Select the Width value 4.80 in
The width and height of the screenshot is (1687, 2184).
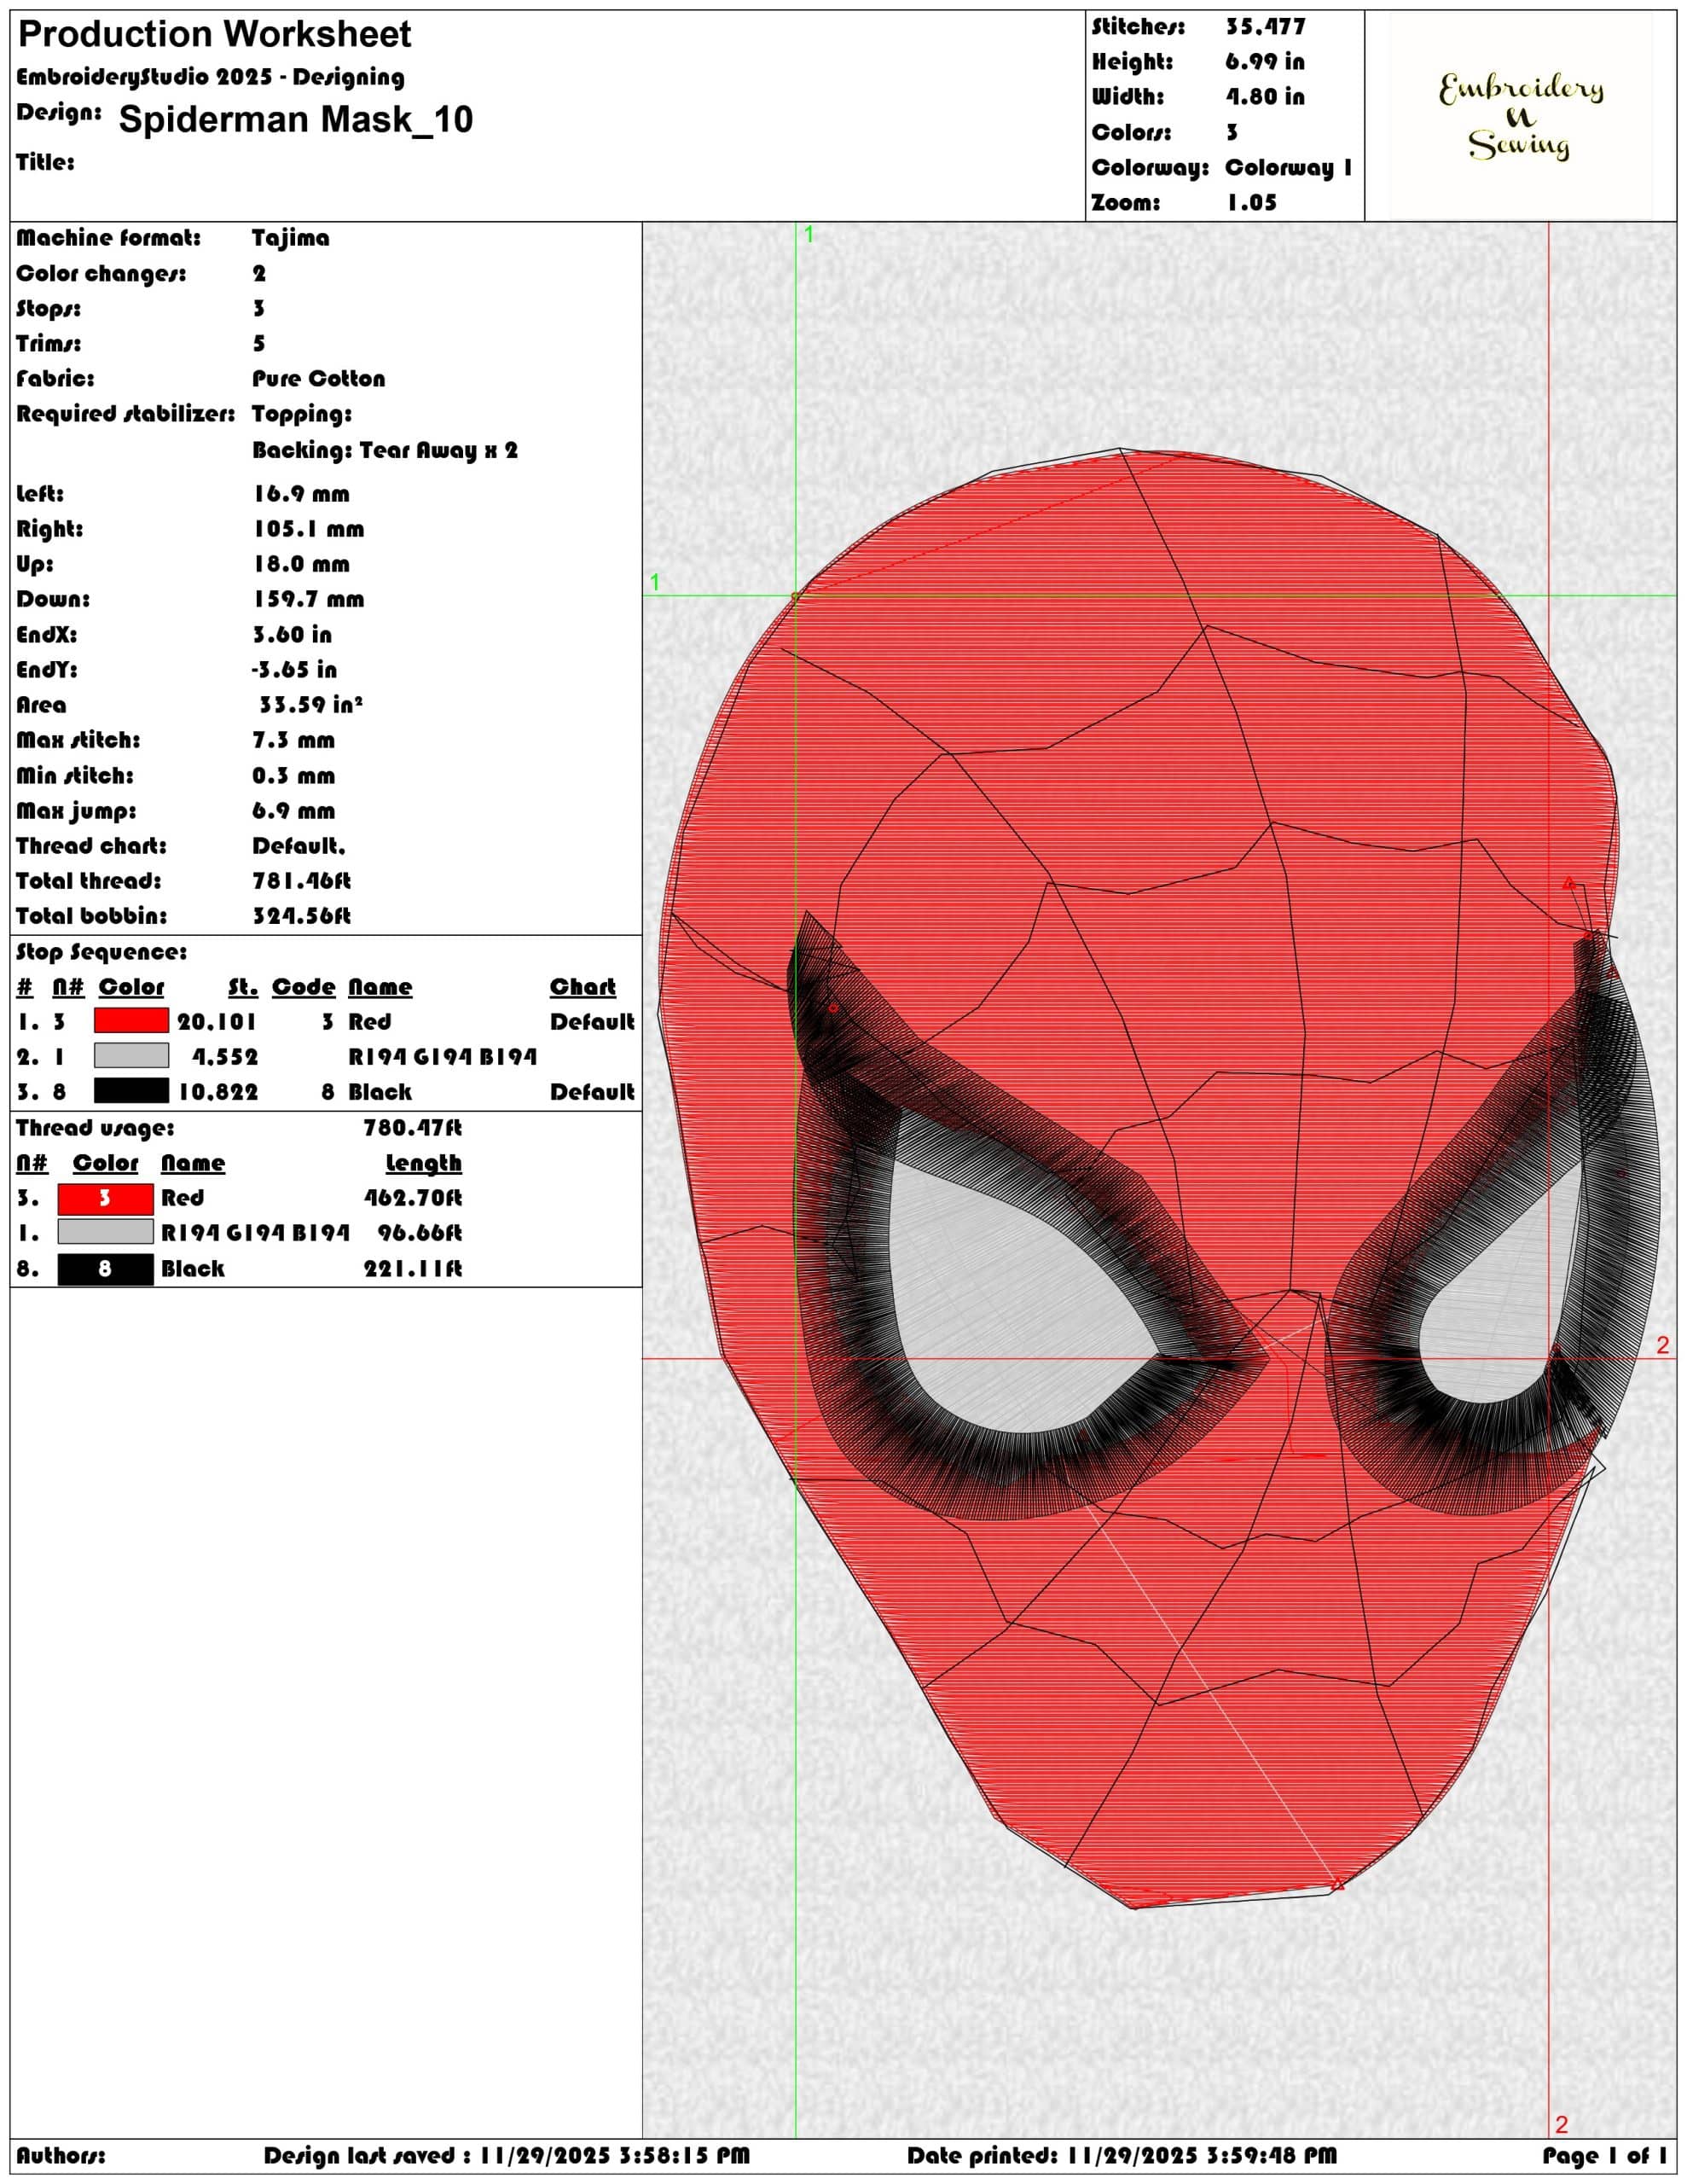1265,97
